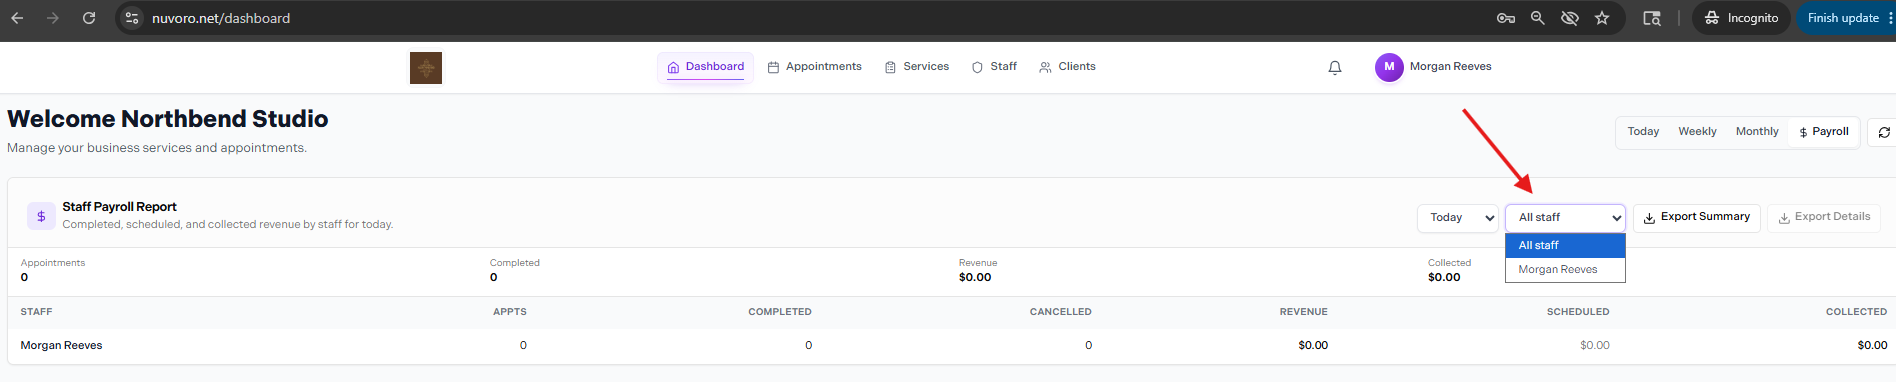Open the site information icon in the address bar
The height and width of the screenshot is (382, 1896).
click(x=132, y=18)
